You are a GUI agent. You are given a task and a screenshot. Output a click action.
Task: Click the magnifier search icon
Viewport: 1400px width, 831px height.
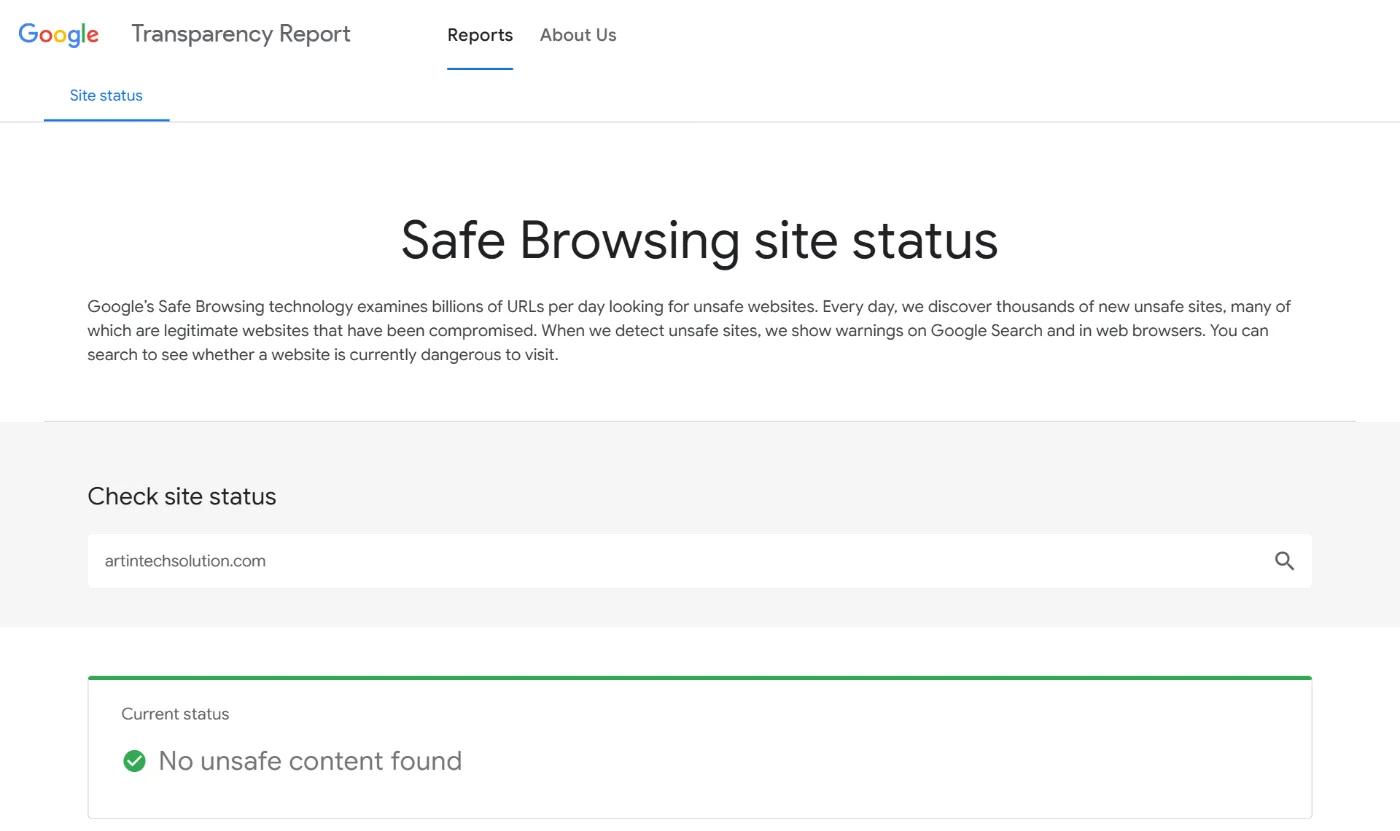[x=1284, y=561]
